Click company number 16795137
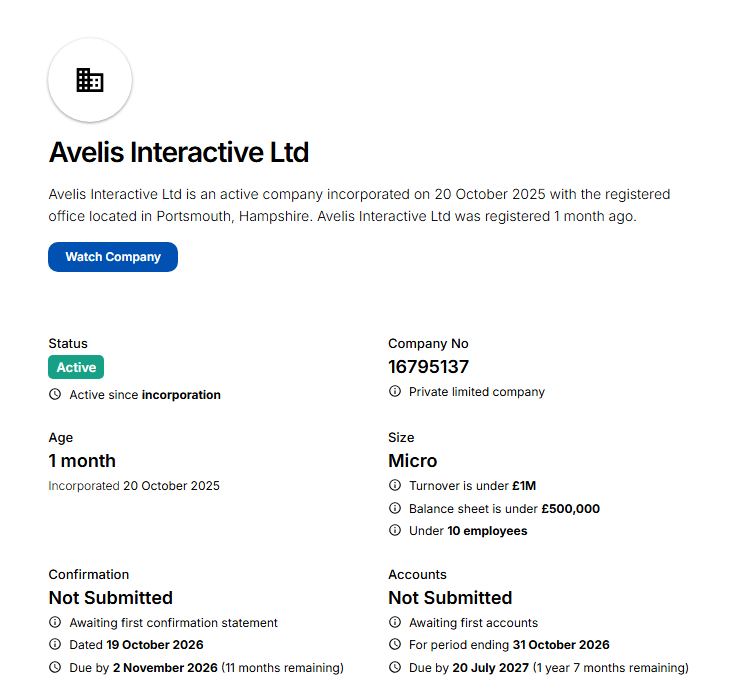 pyautogui.click(x=428, y=367)
